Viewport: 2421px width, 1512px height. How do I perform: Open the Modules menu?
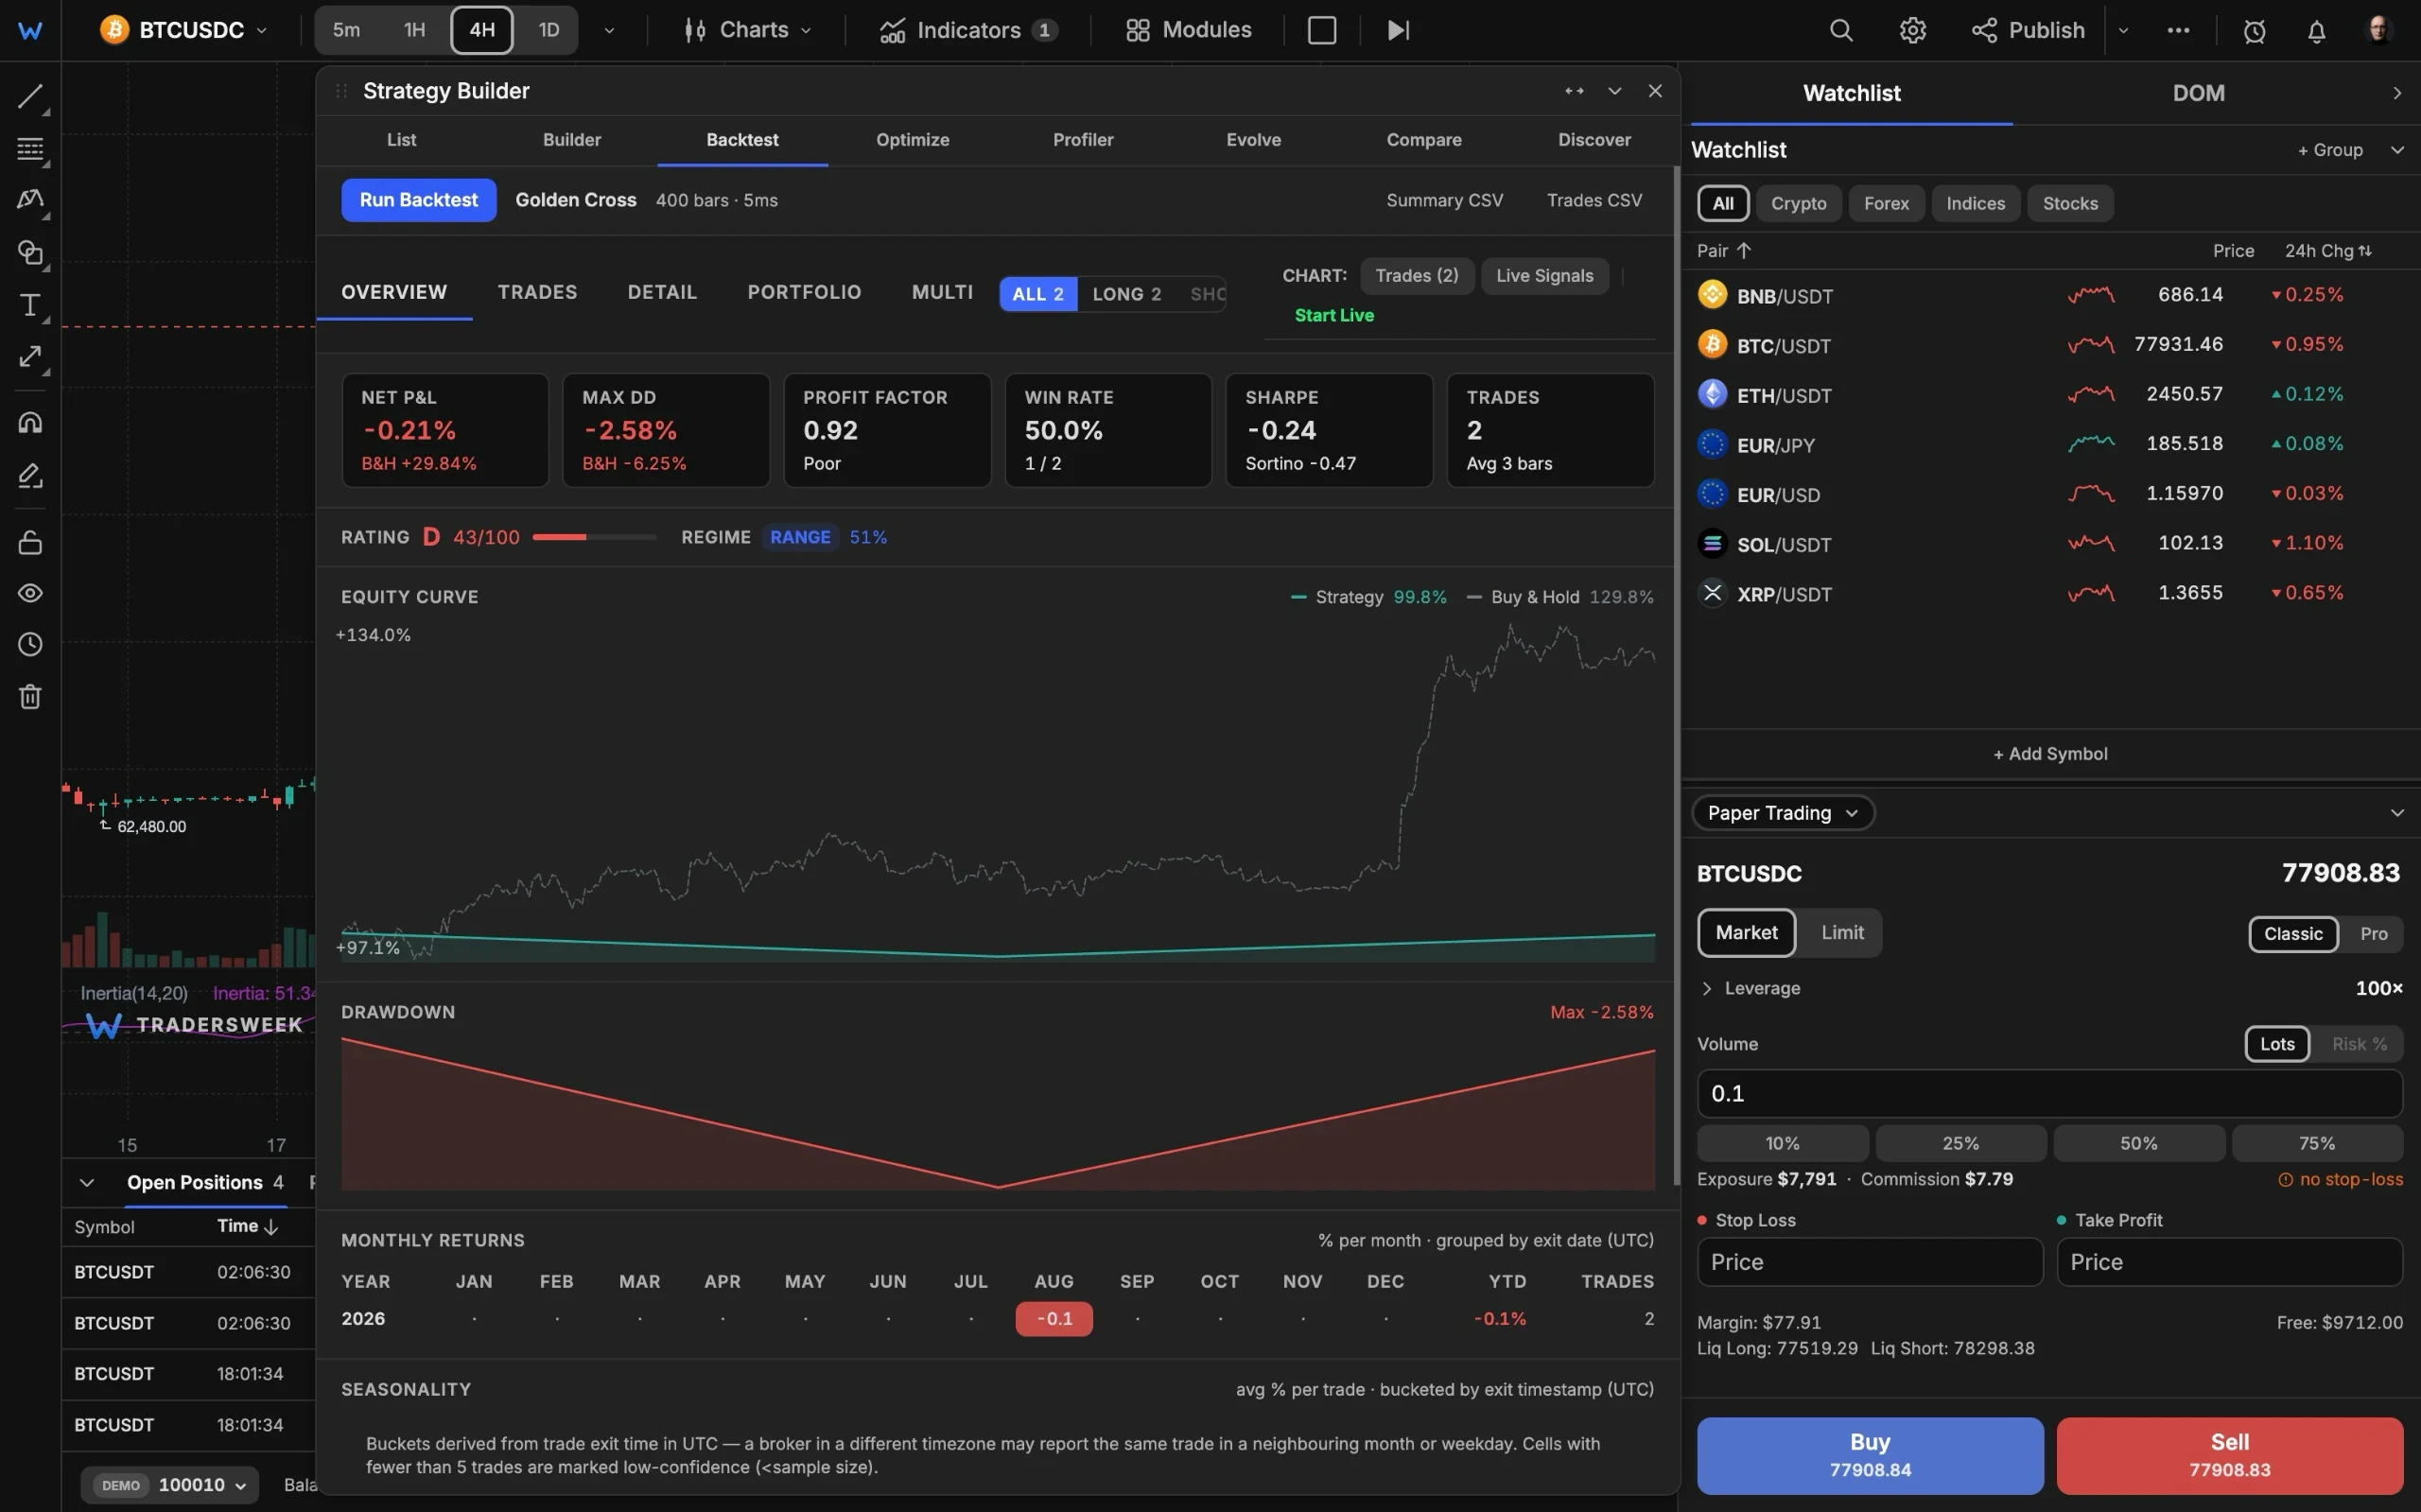pos(1188,30)
